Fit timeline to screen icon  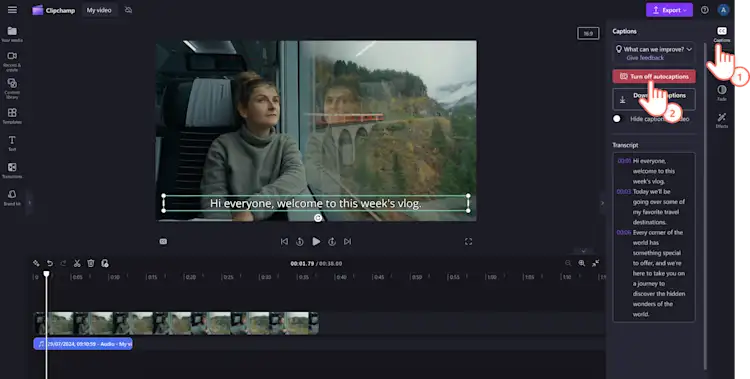[x=596, y=263]
